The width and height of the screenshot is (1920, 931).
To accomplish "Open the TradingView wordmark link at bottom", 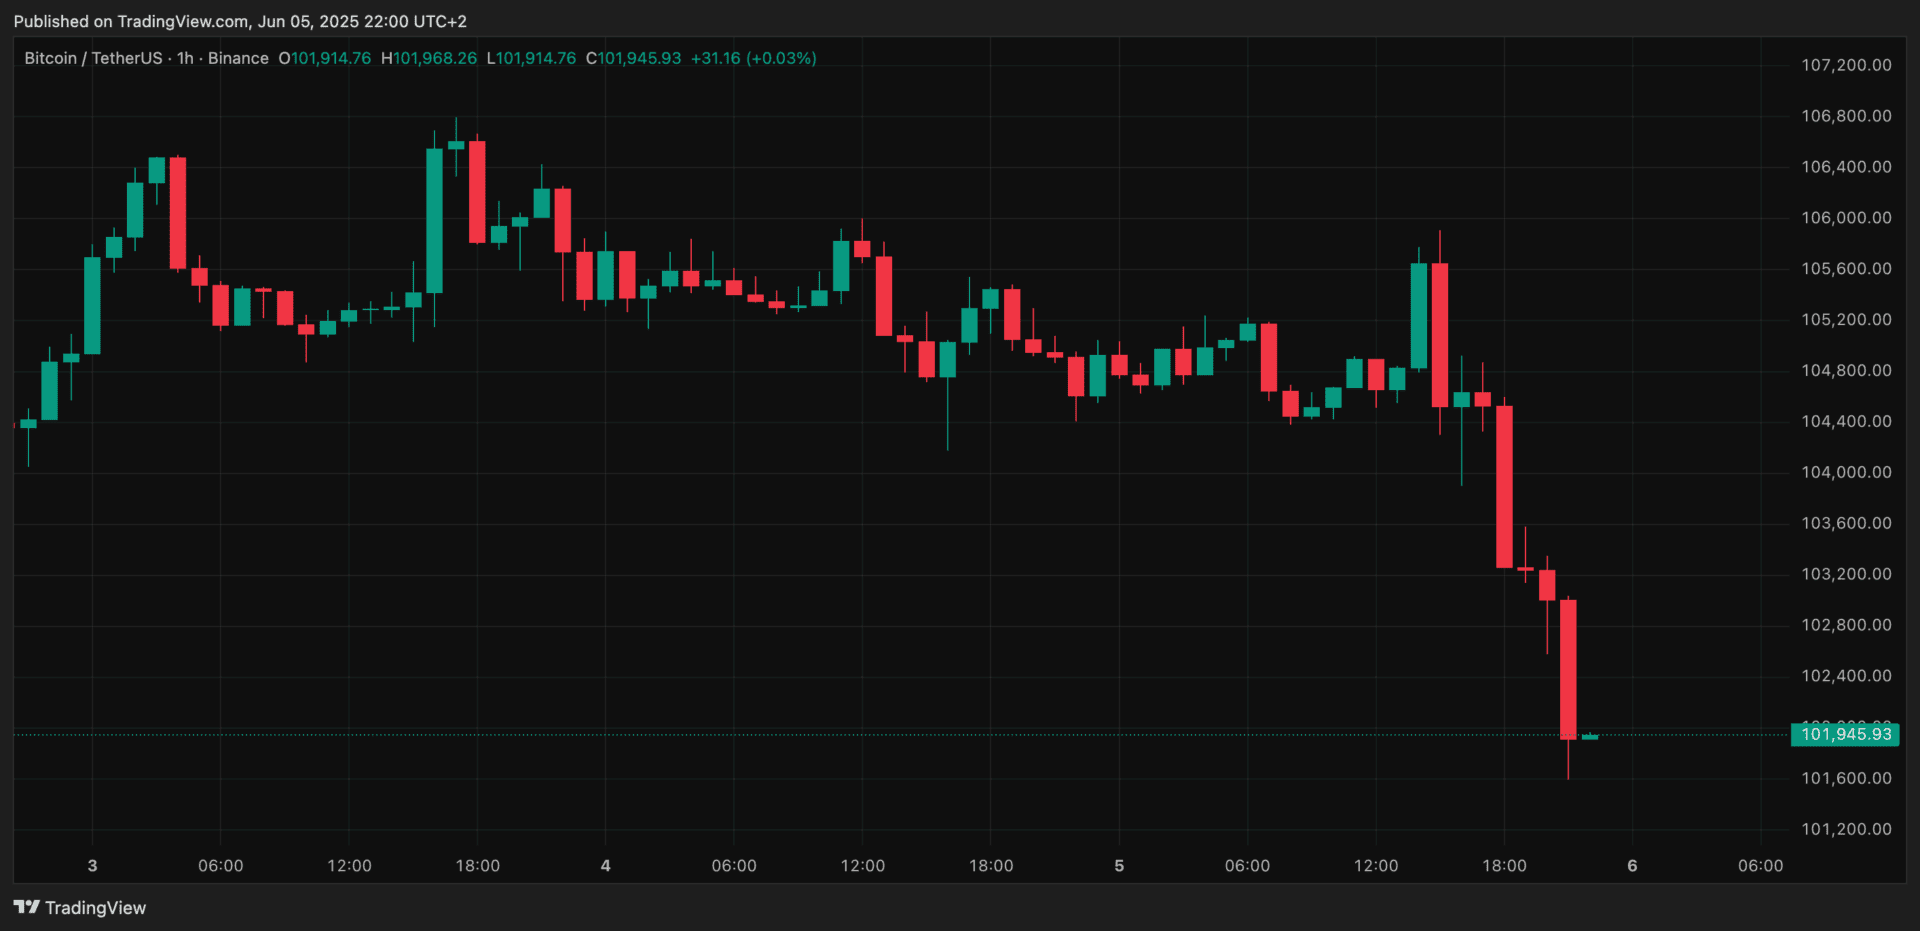I will [x=95, y=908].
